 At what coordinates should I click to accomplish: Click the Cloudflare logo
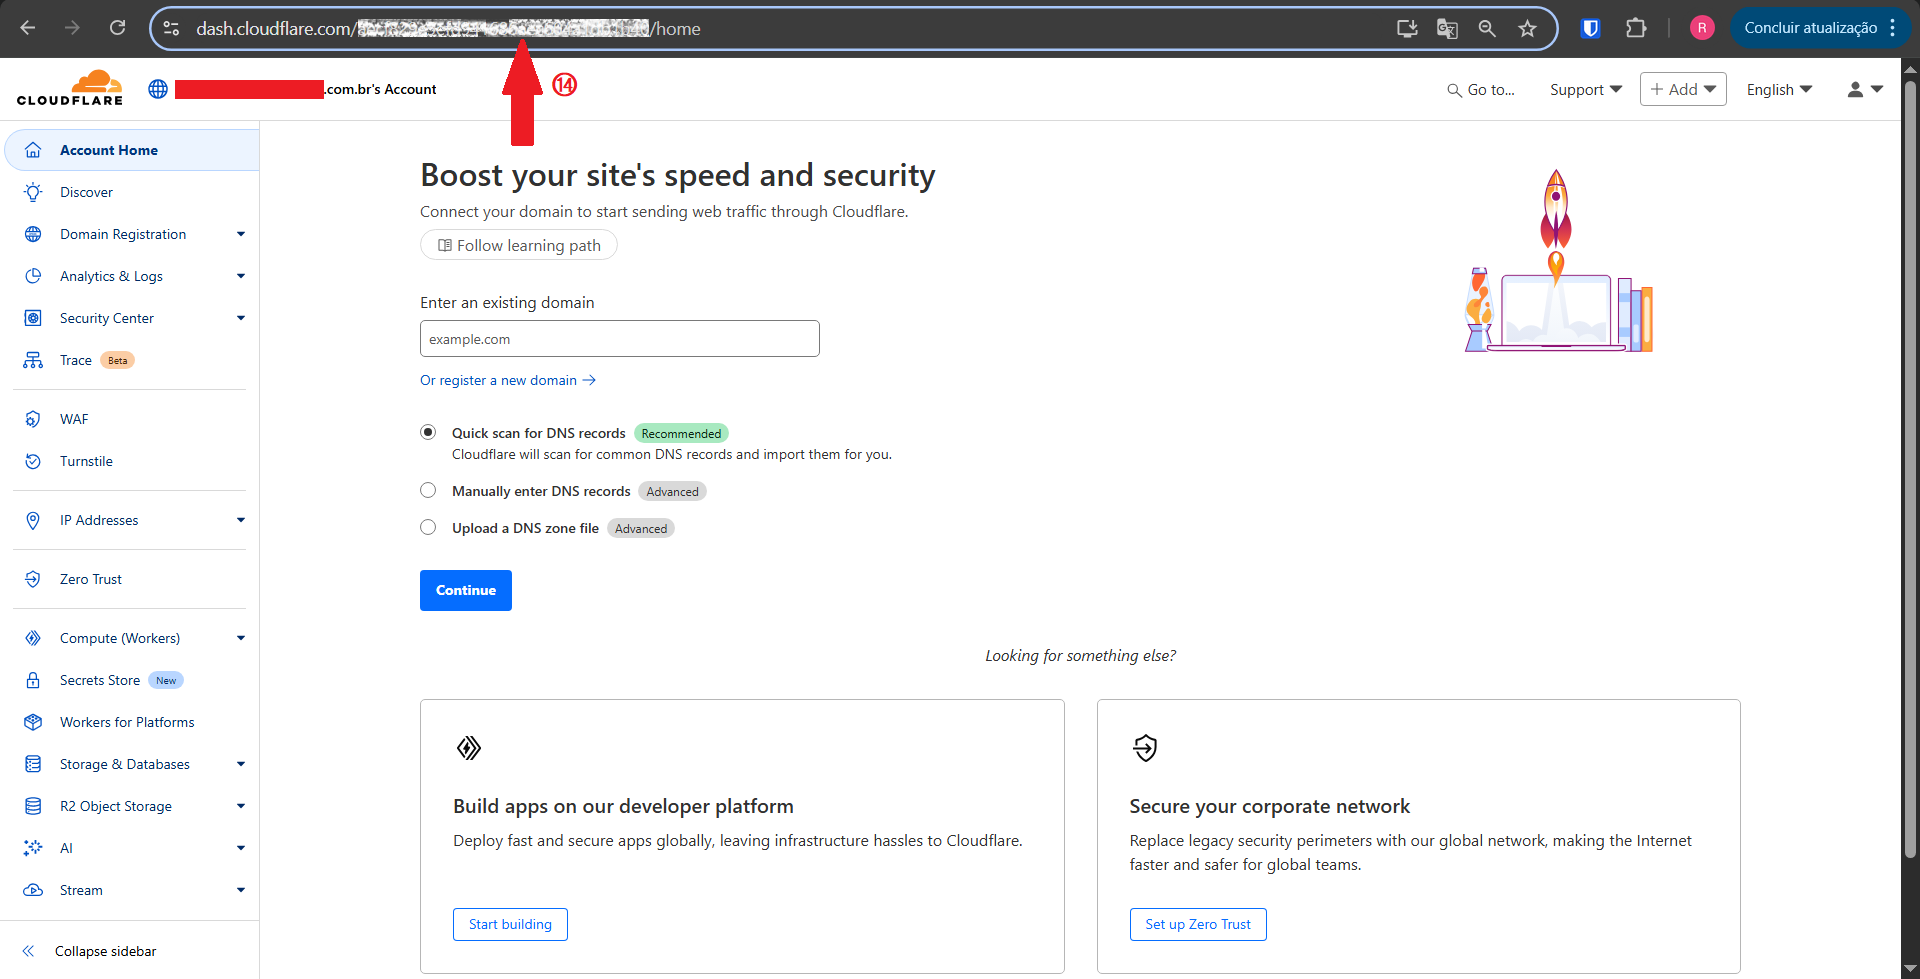pos(70,88)
